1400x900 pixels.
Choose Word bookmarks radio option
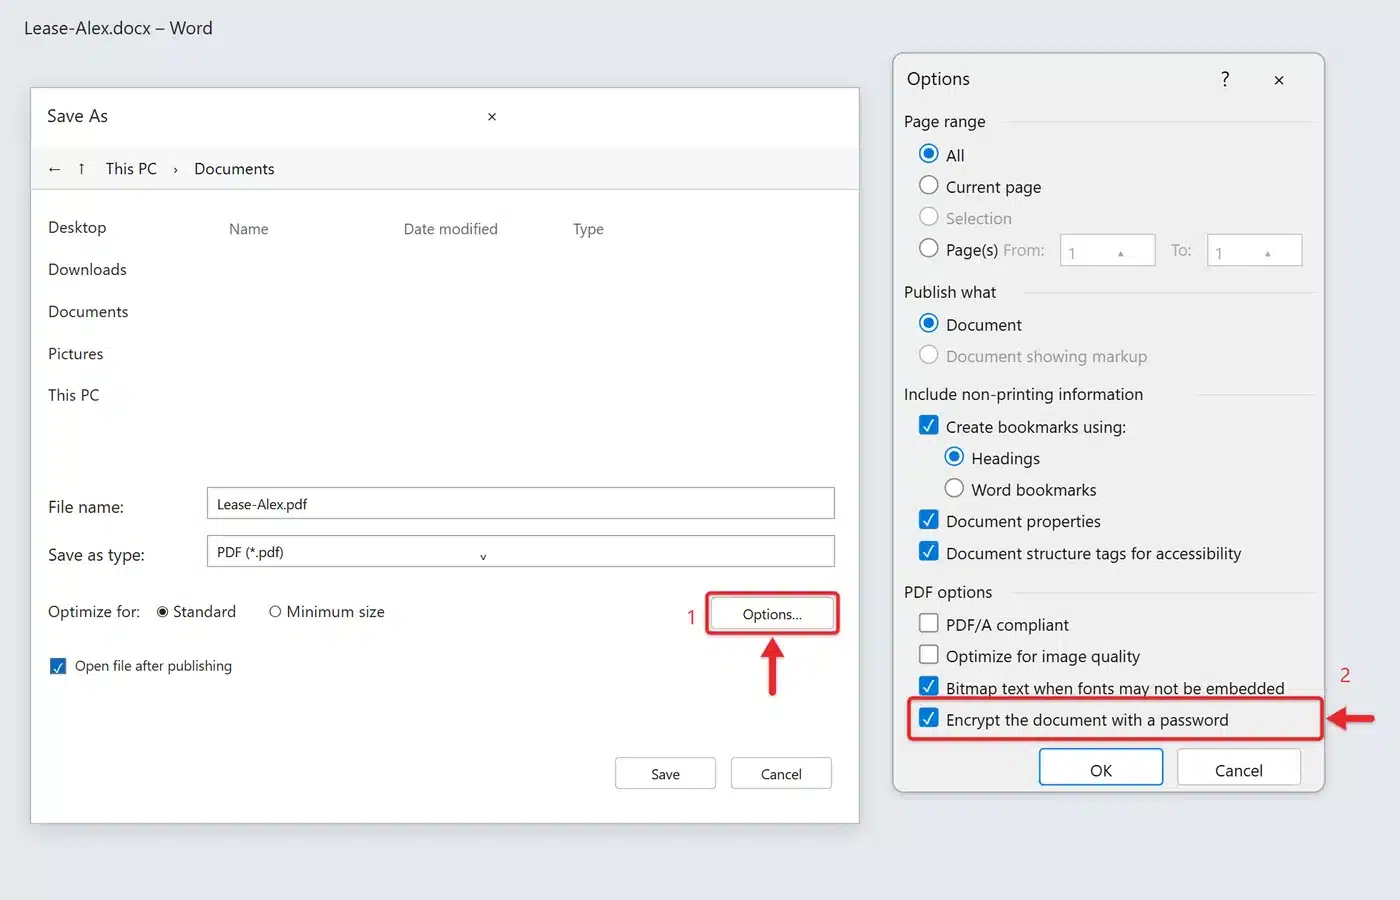click(954, 488)
